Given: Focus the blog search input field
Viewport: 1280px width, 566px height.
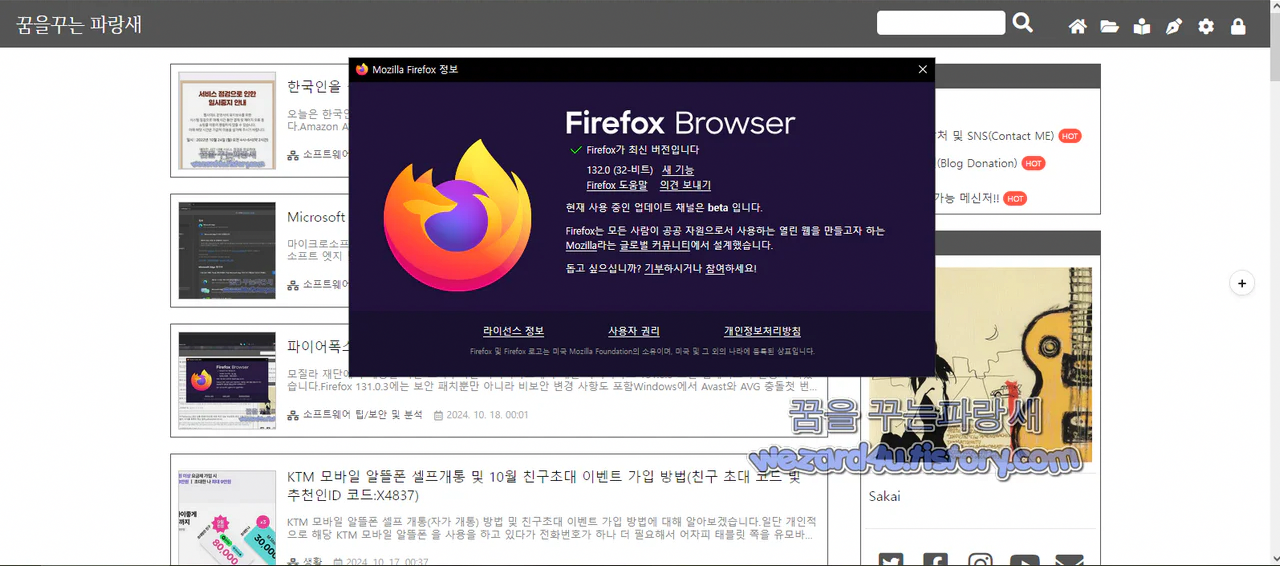Looking at the screenshot, I should pos(941,23).
